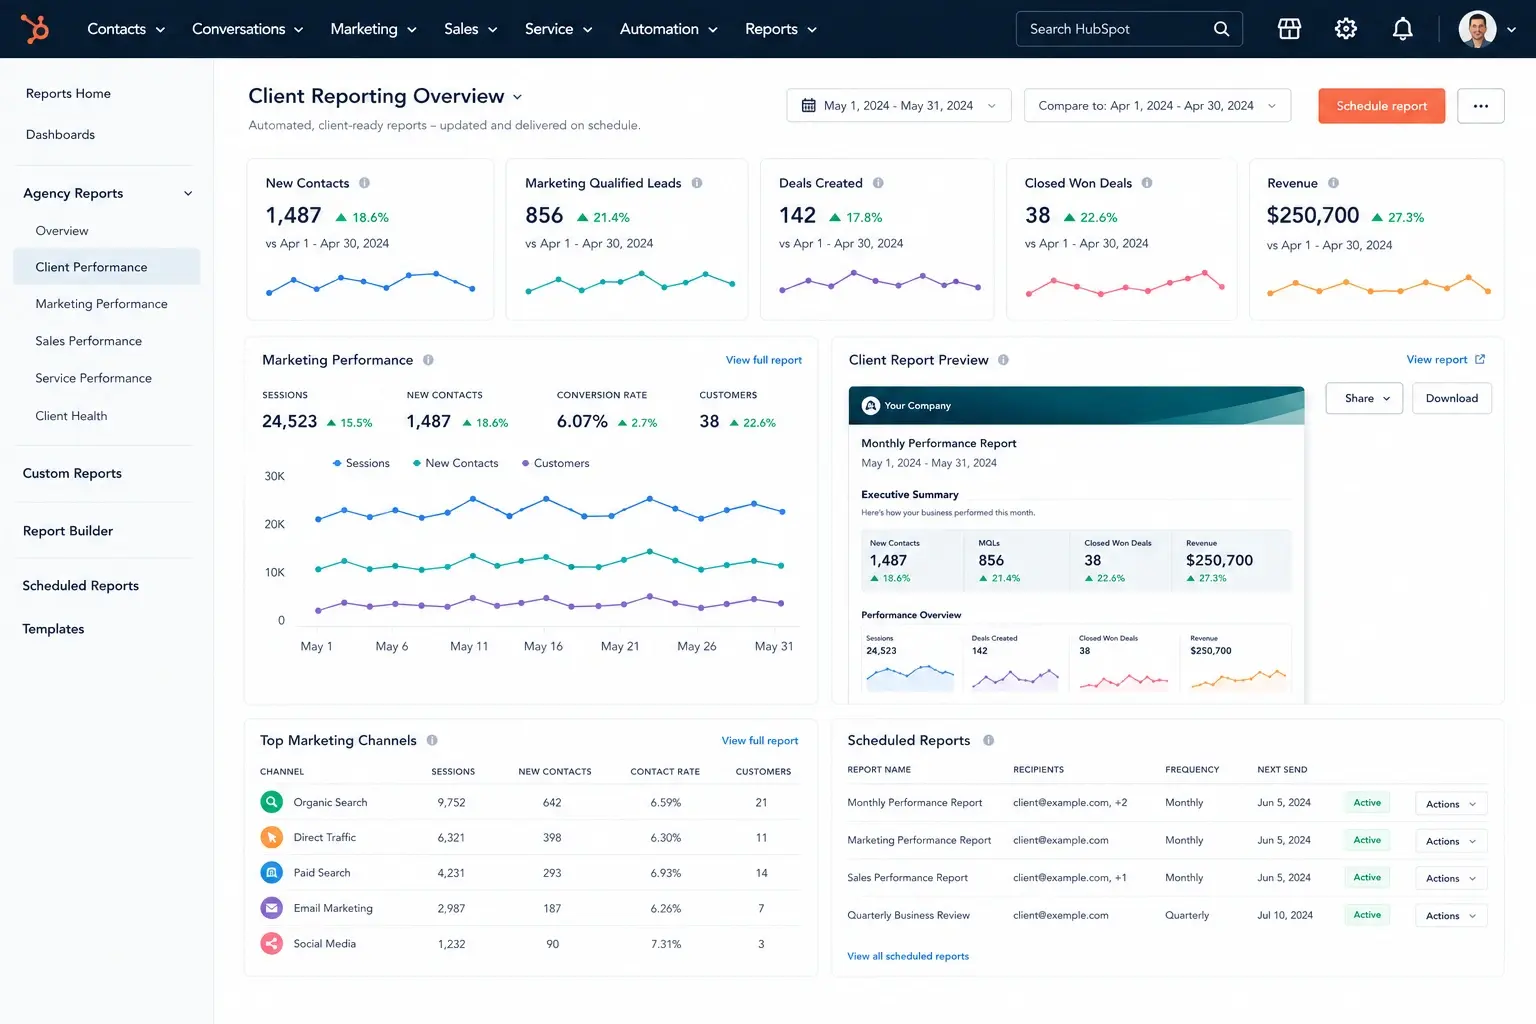
Task: Open the Settings gear icon
Action: [x=1346, y=29]
